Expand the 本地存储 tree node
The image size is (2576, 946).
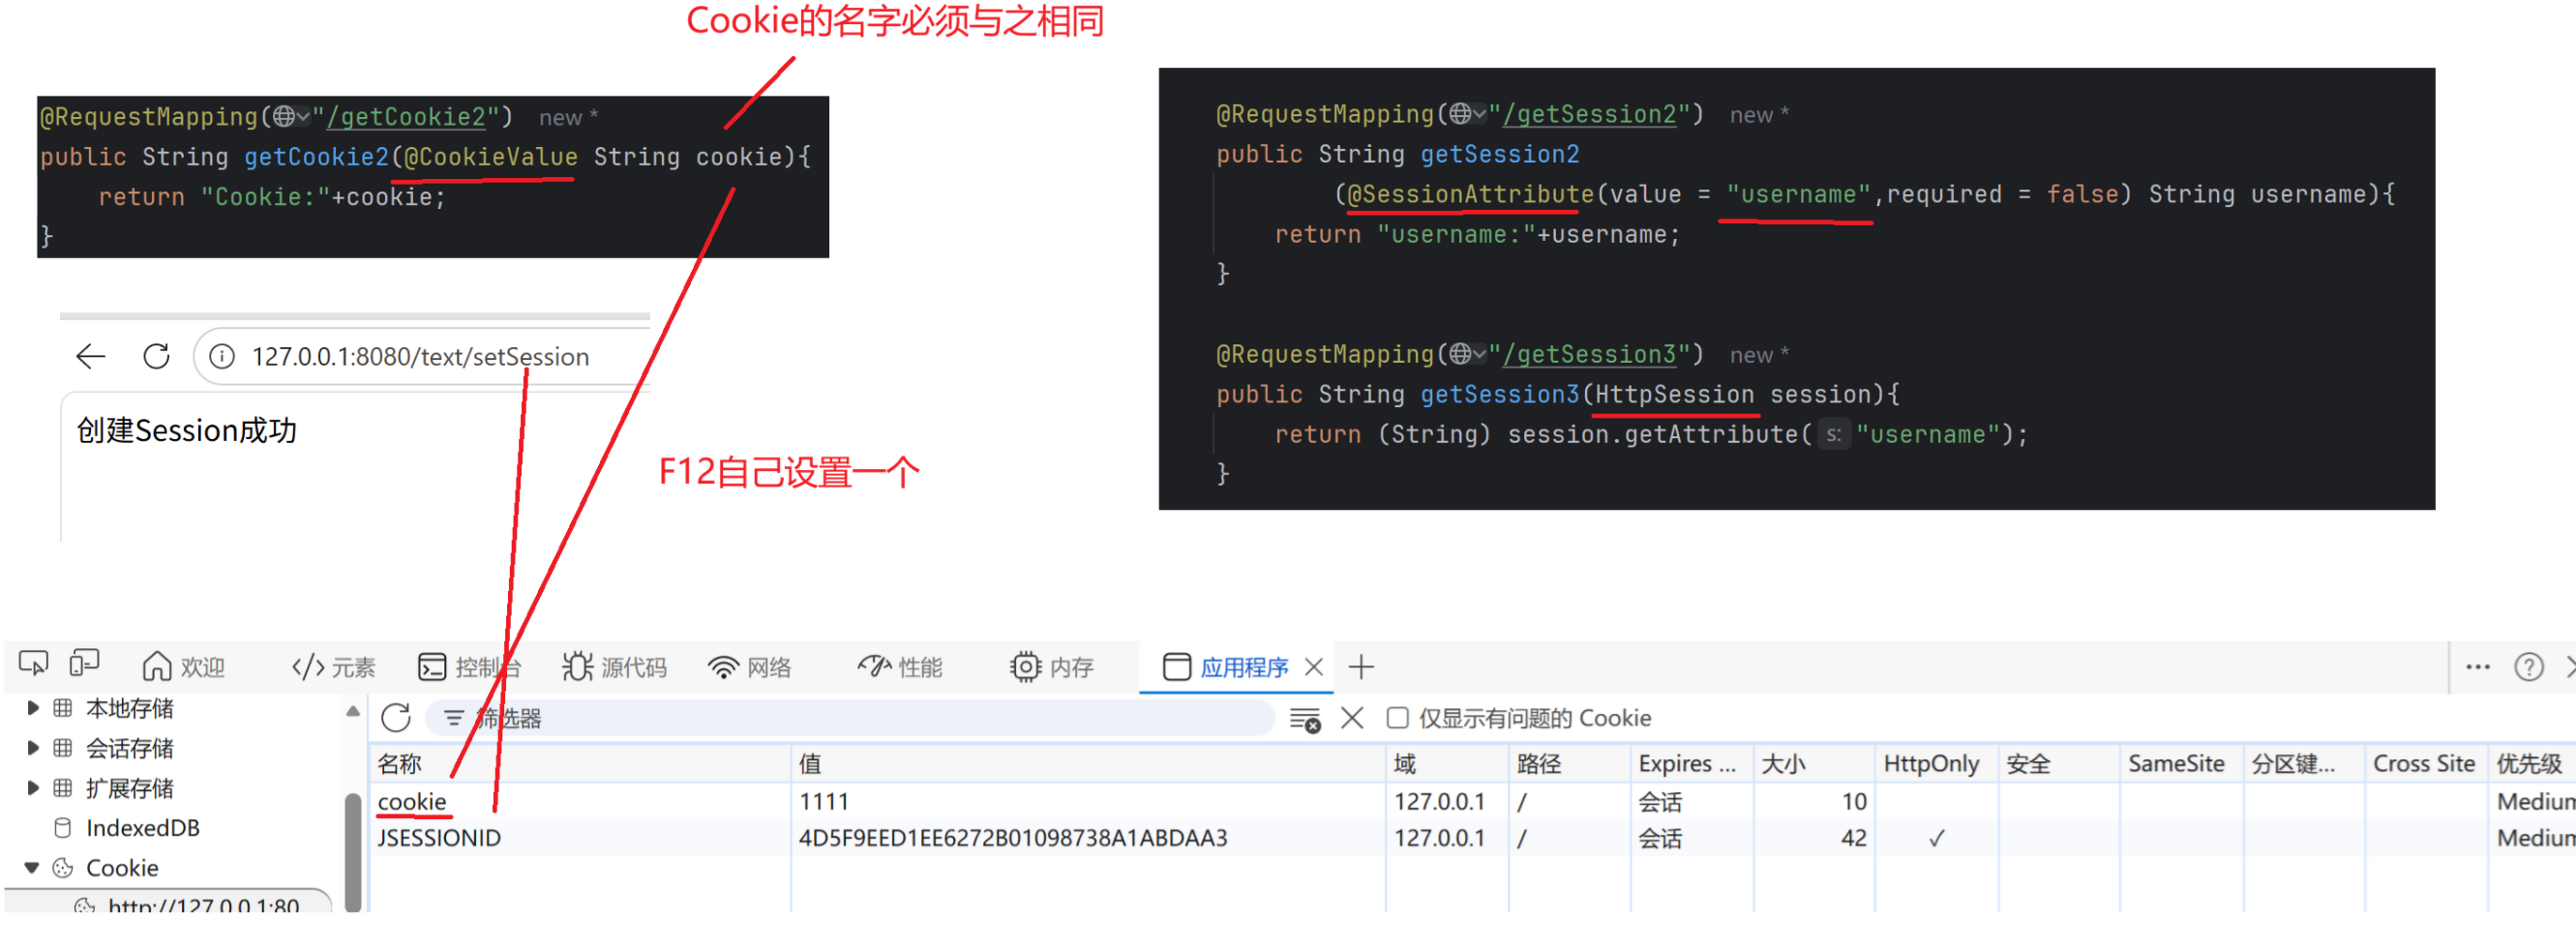coord(33,708)
